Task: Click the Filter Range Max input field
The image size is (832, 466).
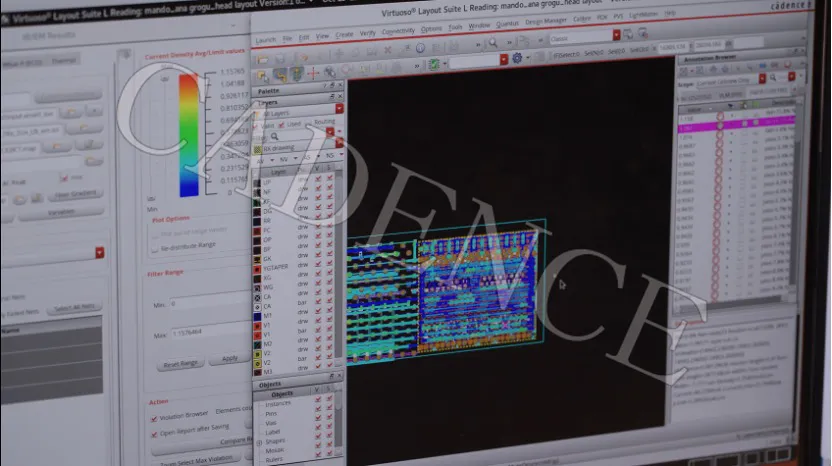Action: pos(210,331)
